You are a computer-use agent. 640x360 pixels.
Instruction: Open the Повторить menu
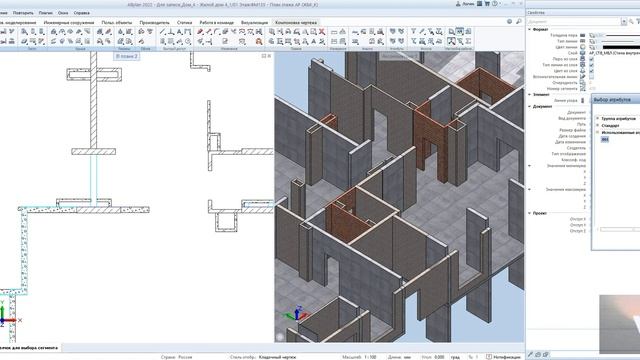point(23,13)
